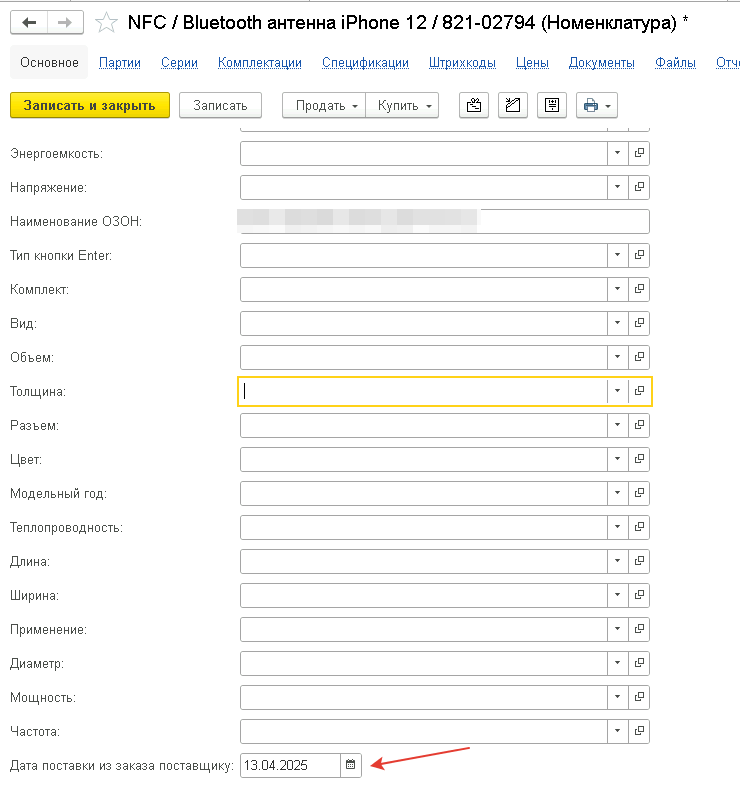The image size is (740, 789).
Task: Open the Длина value form icon
Action: point(639,561)
